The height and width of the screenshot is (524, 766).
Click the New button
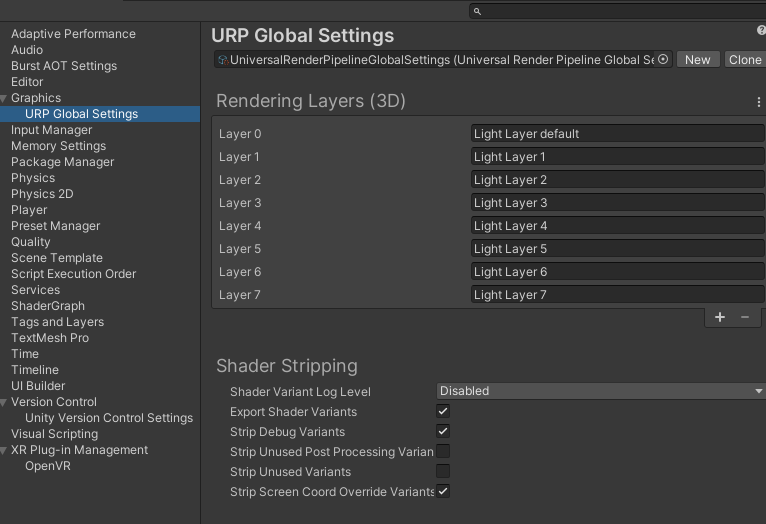697,60
